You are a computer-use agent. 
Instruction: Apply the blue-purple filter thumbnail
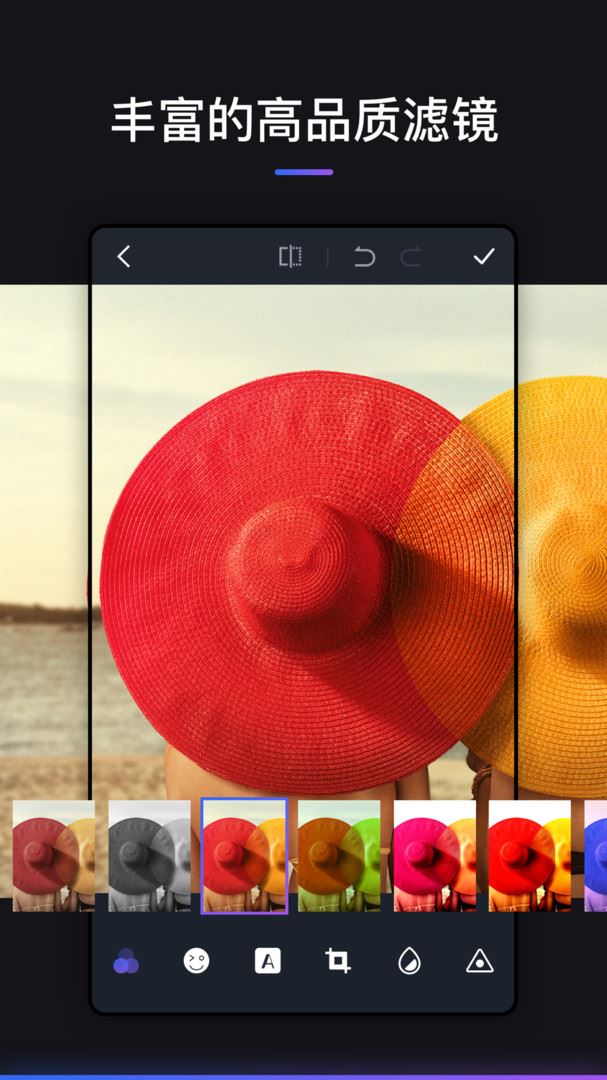pyautogui.click(x=595, y=855)
